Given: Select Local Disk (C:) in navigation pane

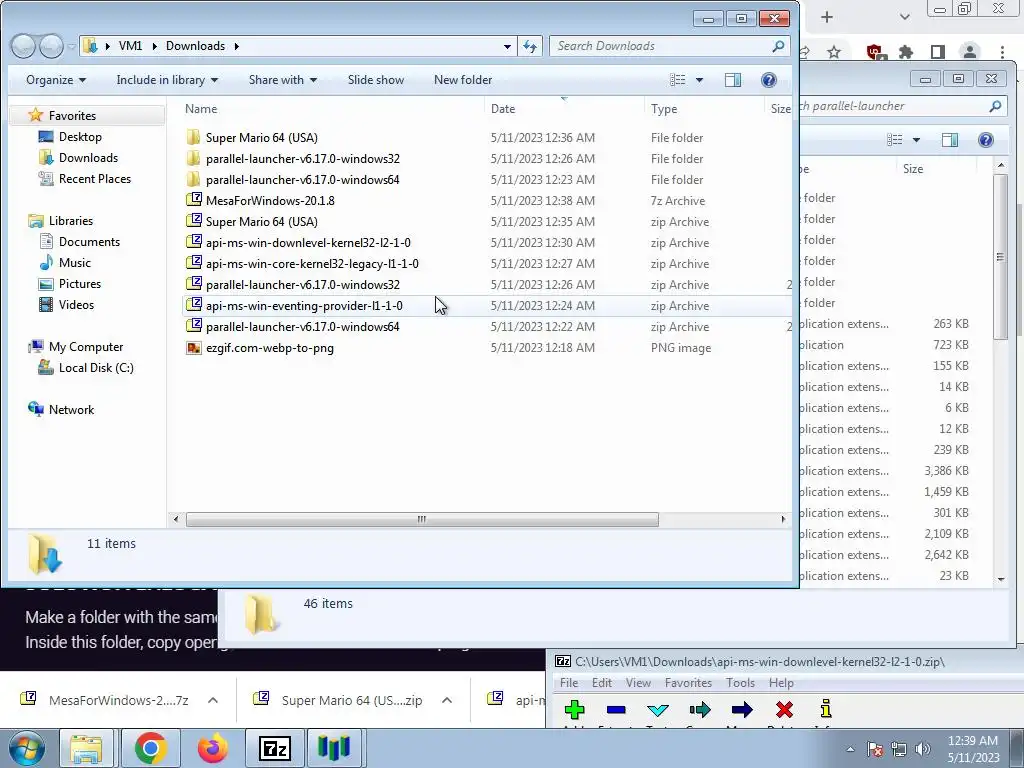Looking at the screenshot, I should 96,368.
